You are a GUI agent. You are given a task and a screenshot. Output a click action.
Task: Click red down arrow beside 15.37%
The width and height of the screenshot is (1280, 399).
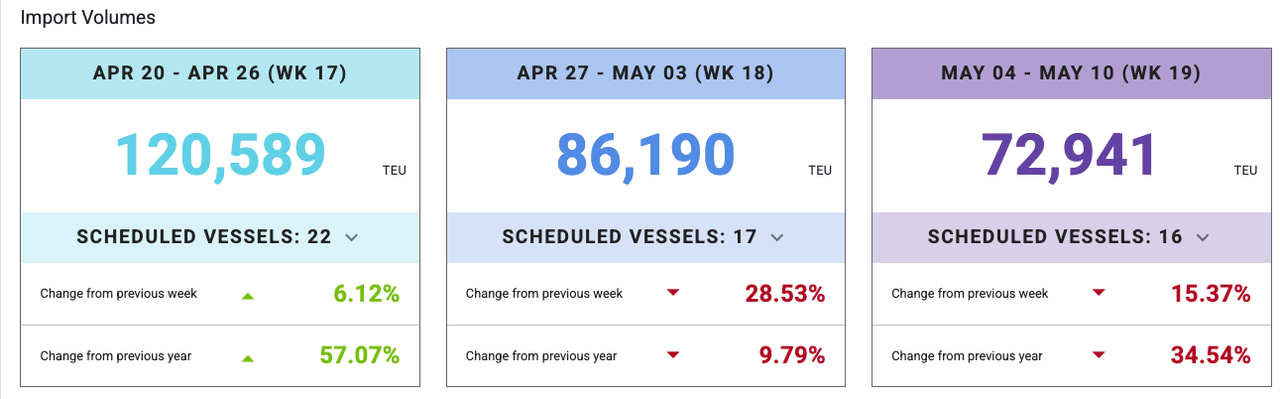click(x=1099, y=293)
